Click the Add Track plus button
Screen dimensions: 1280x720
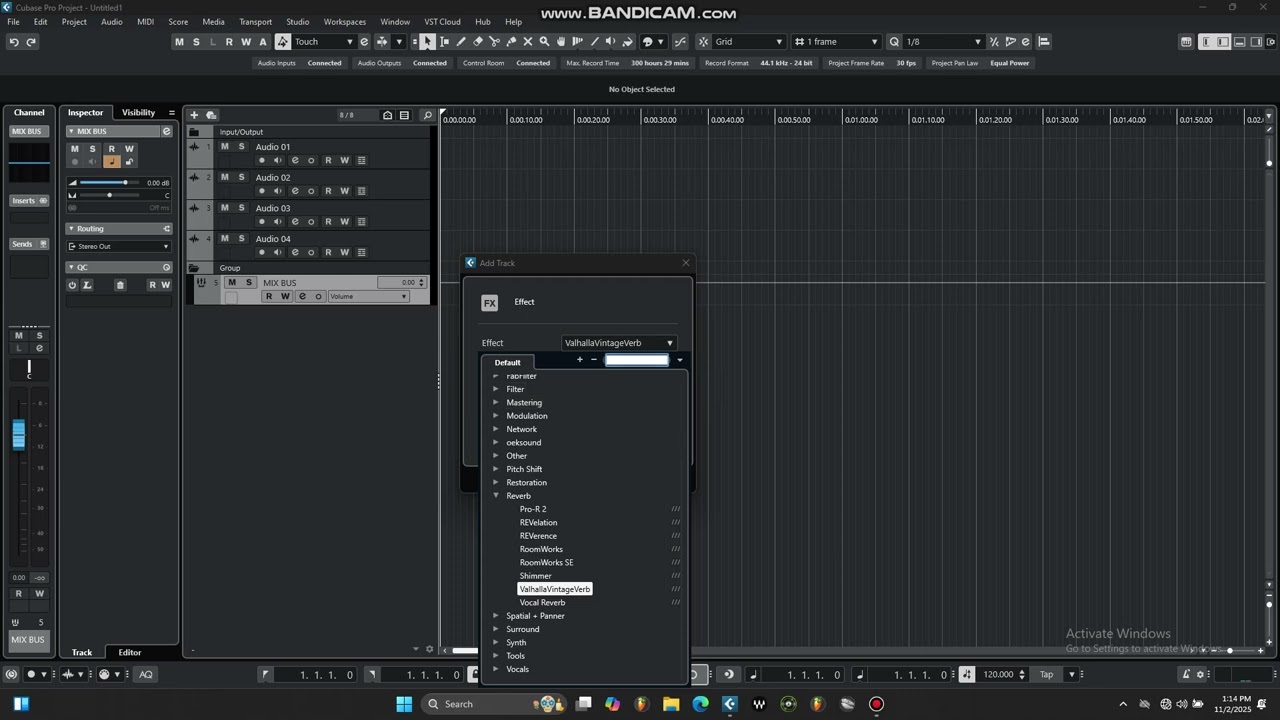(194, 115)
